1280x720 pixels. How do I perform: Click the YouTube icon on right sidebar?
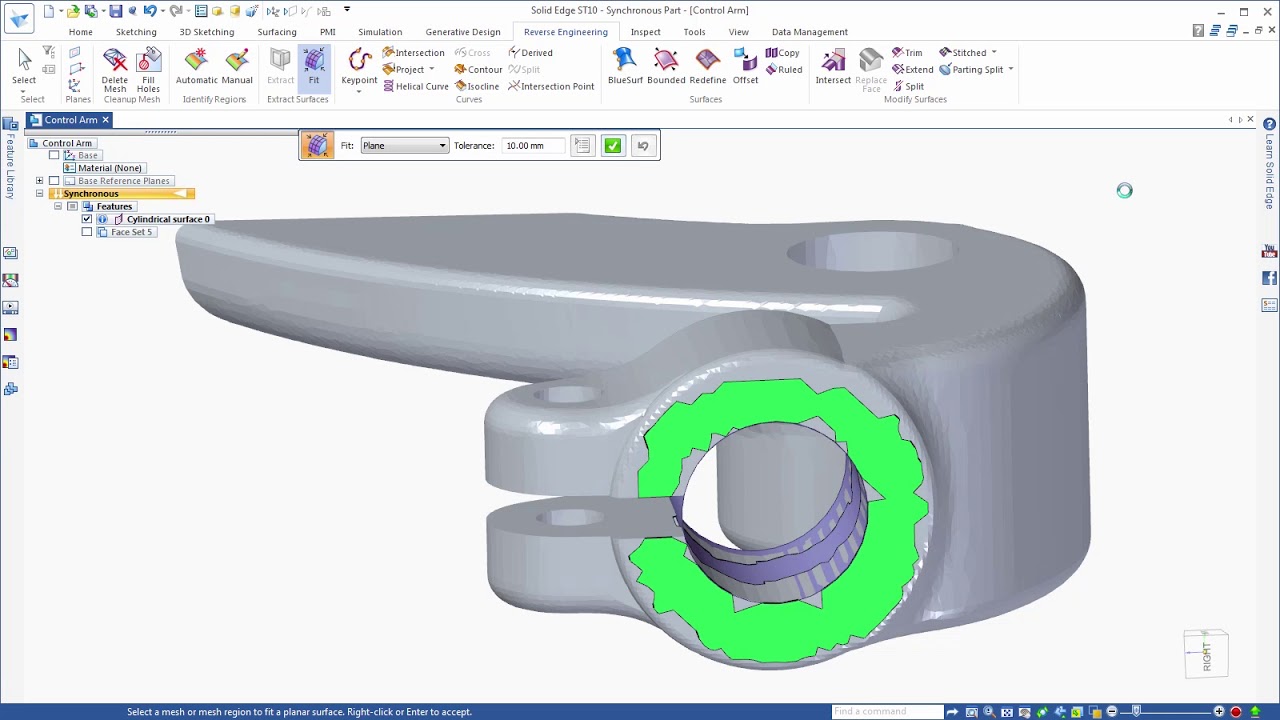(x=1270, y=252)
